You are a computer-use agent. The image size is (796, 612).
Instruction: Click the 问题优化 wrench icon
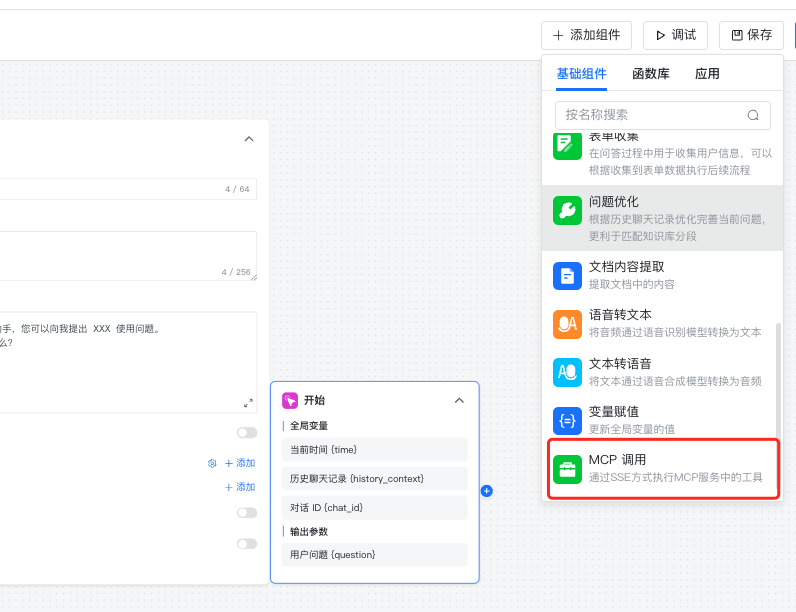click(x=567, y=210)
